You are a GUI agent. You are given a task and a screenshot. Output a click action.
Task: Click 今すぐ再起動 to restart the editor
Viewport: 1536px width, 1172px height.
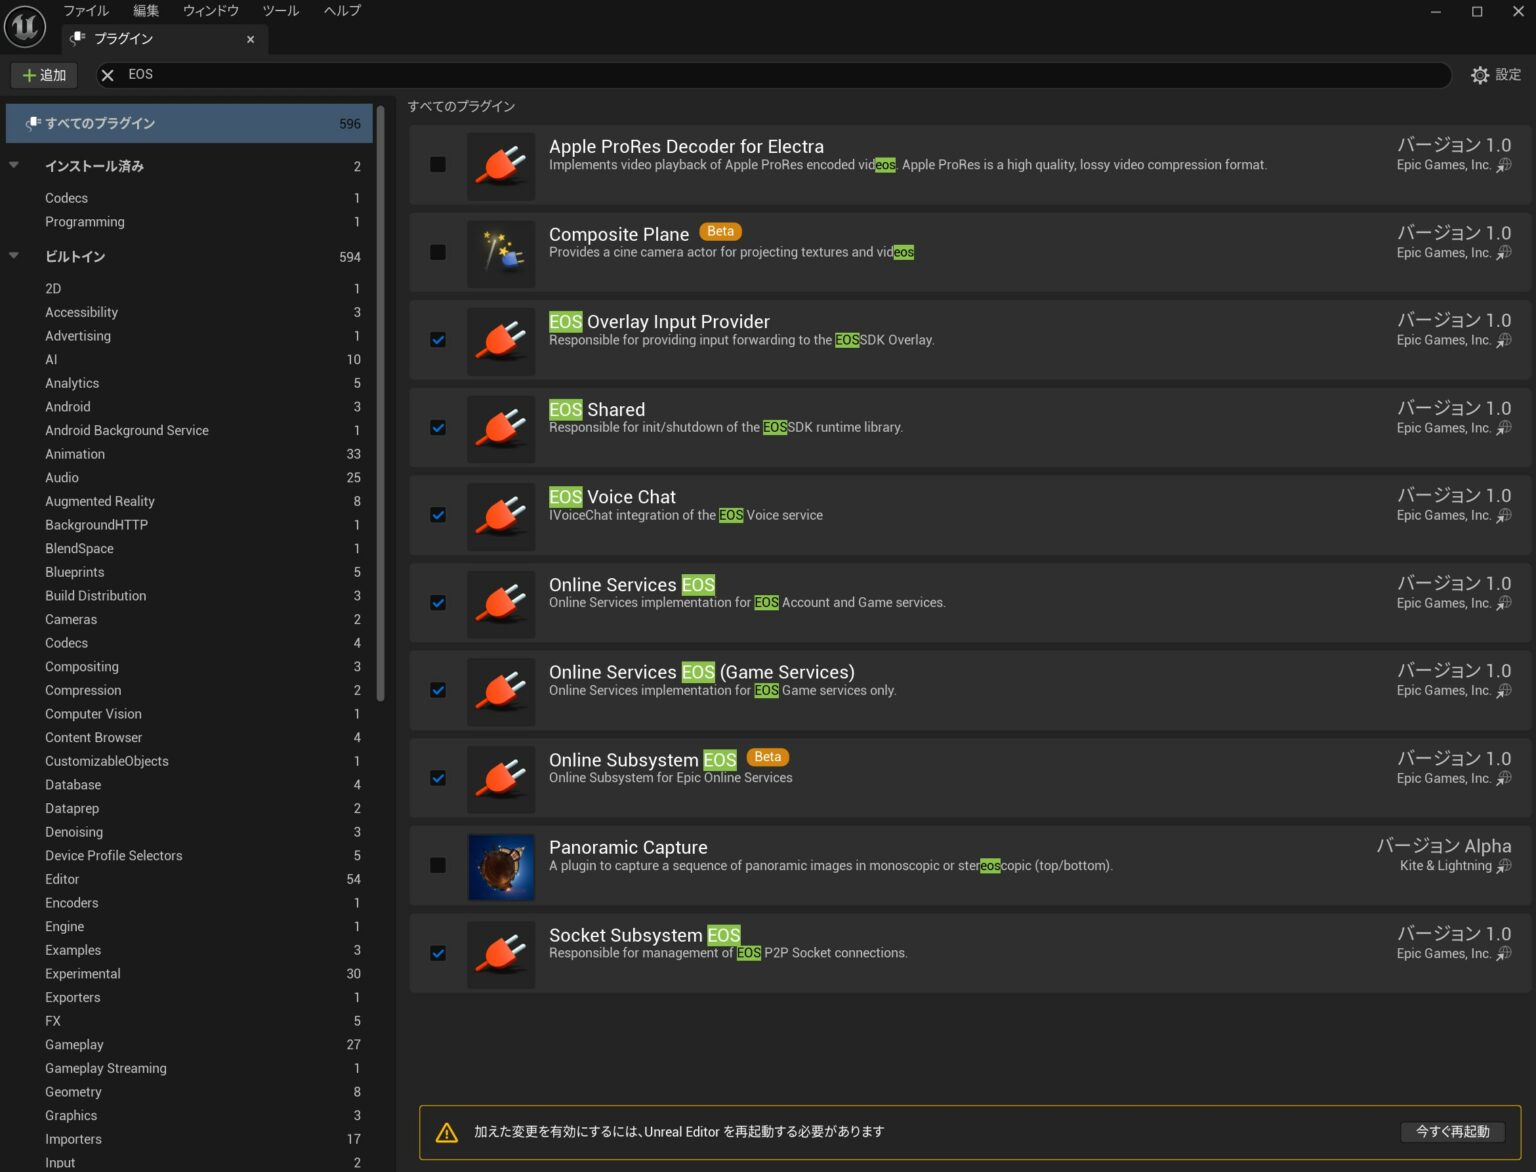tap(1452, 1131)
